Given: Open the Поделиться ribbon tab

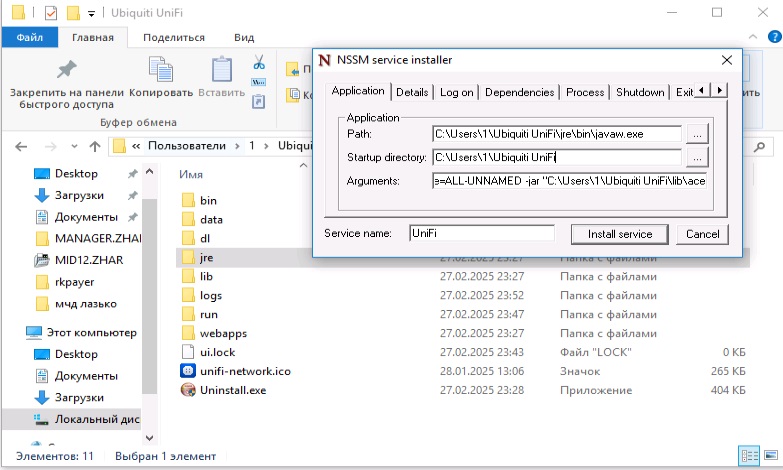Looking at the screenshot, I should point(174,37).
